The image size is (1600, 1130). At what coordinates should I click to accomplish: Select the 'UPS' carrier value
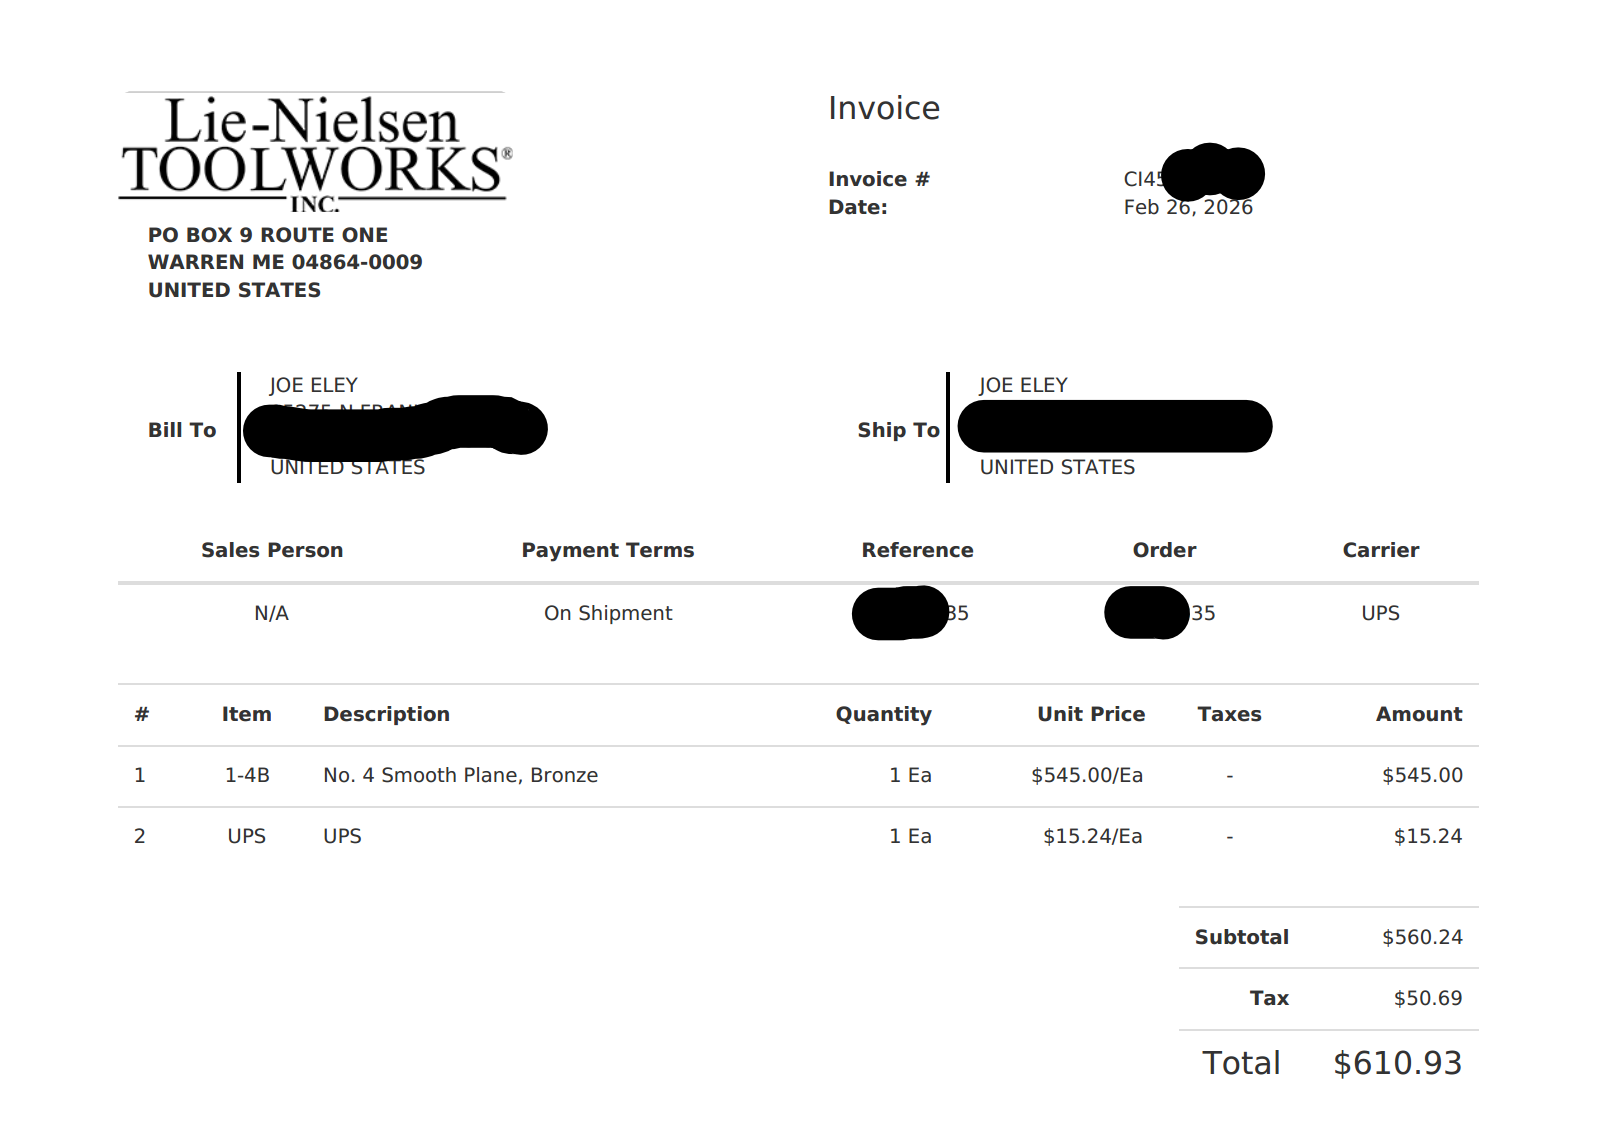point(1380,613)
